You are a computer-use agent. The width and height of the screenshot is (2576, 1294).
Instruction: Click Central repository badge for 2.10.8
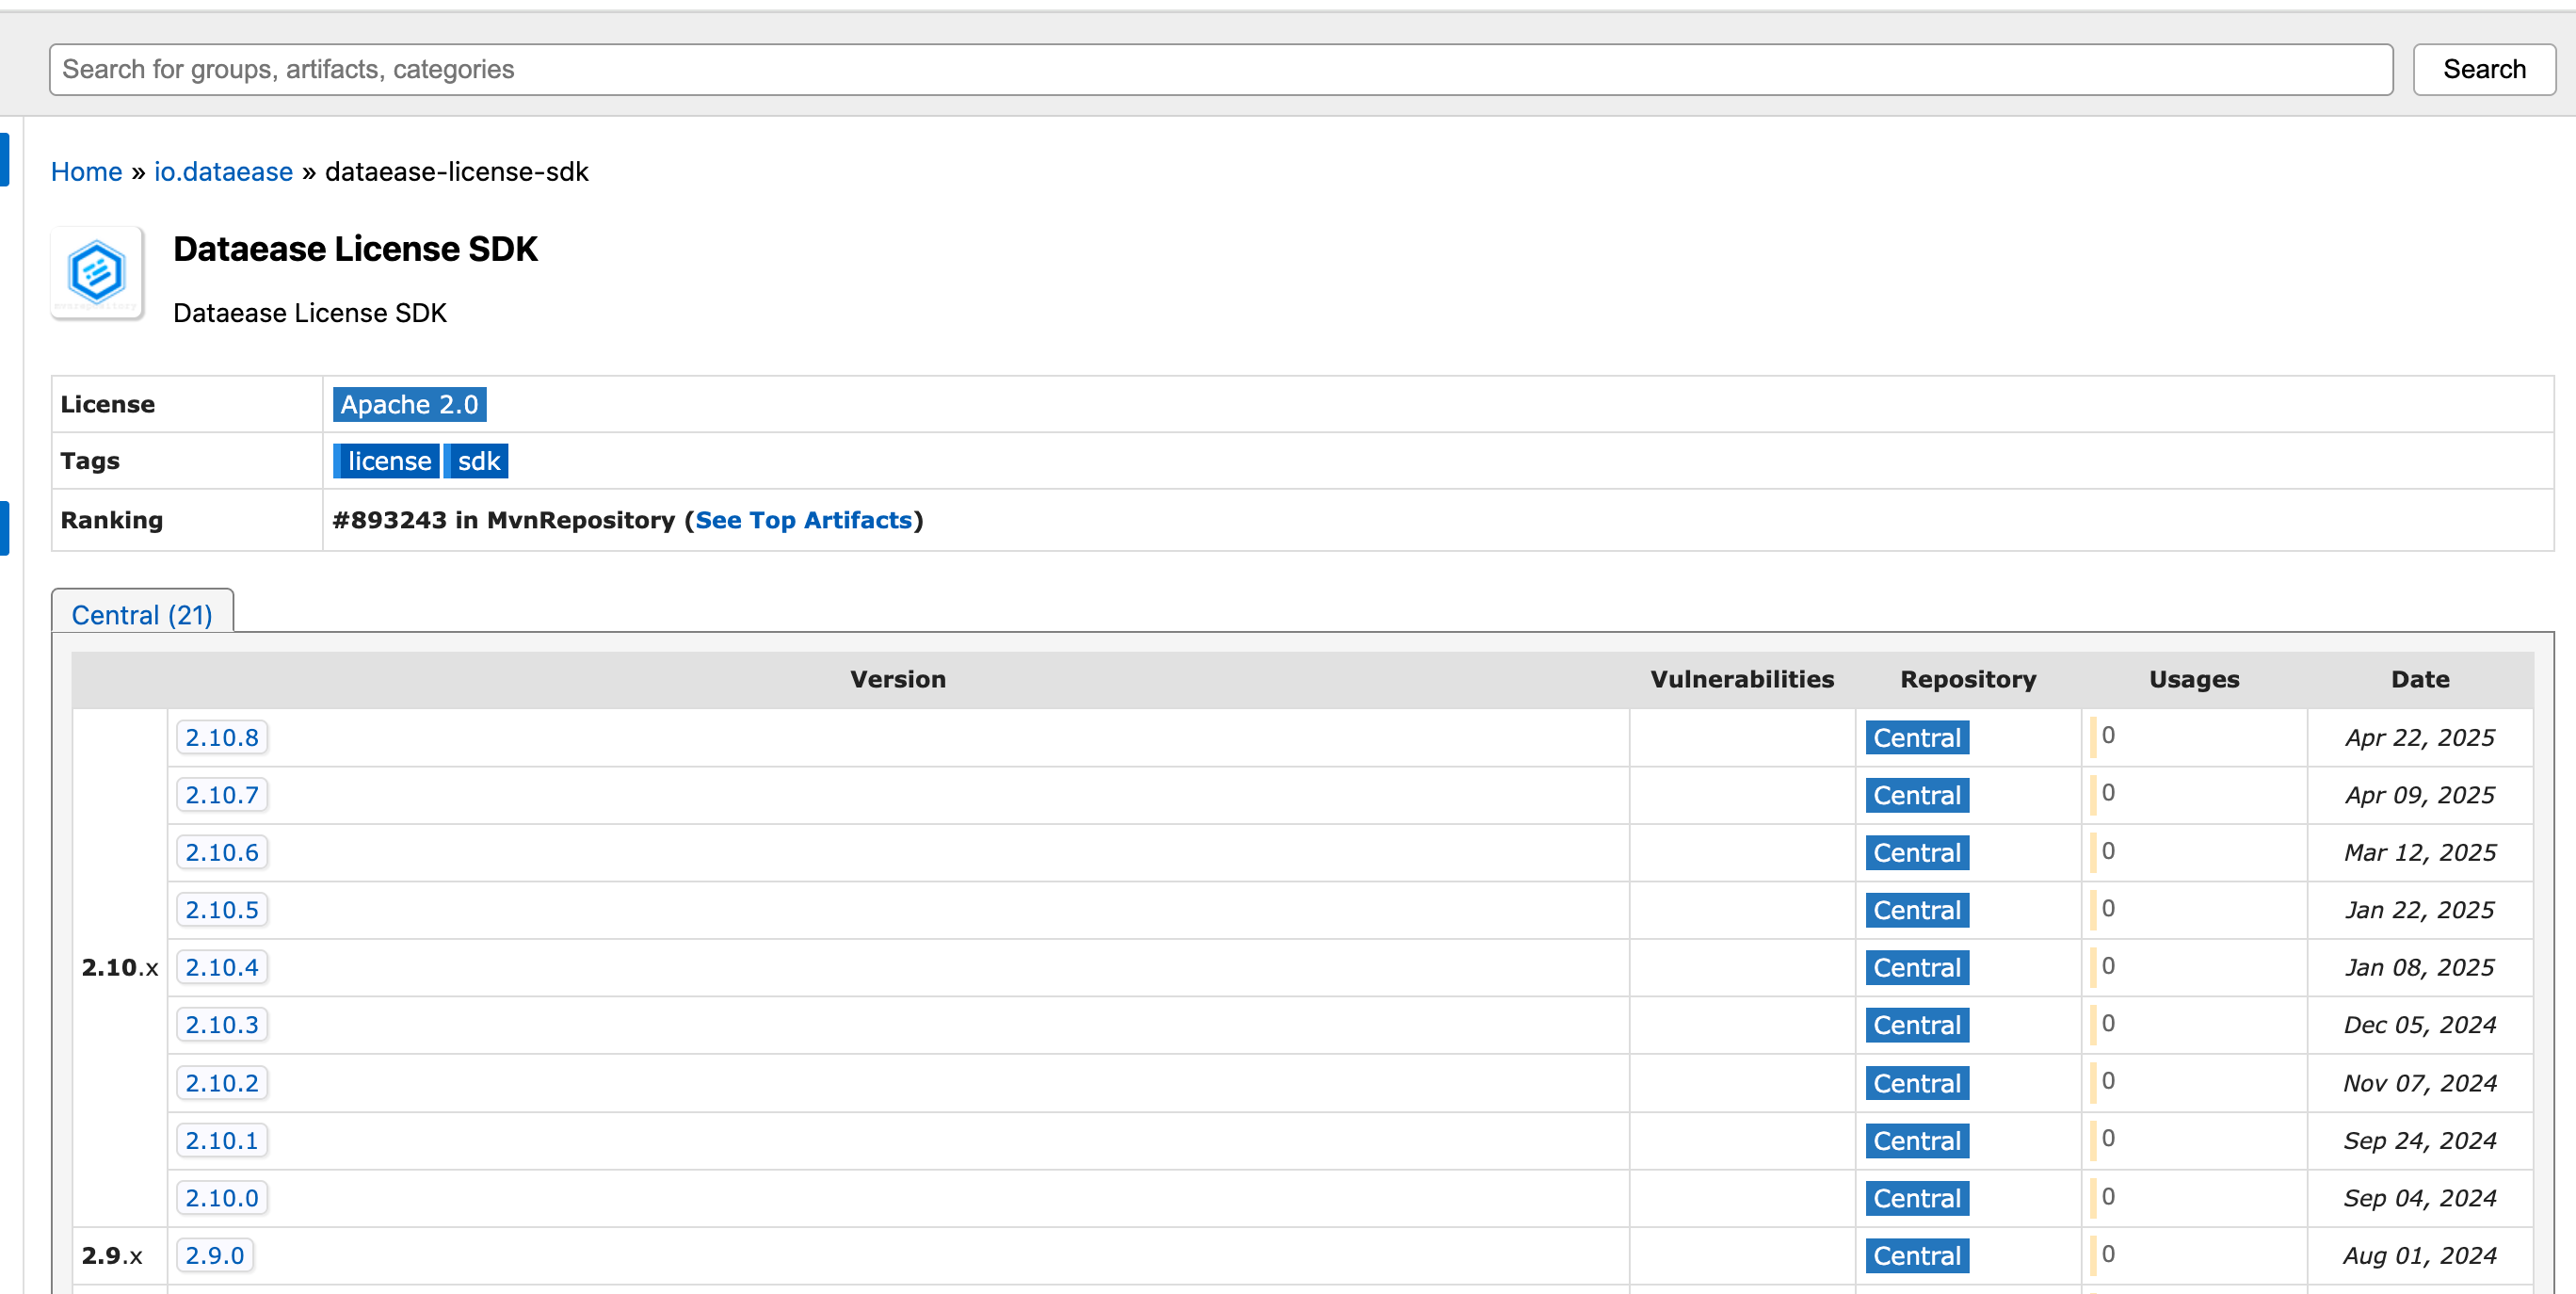pos(1917,737)
